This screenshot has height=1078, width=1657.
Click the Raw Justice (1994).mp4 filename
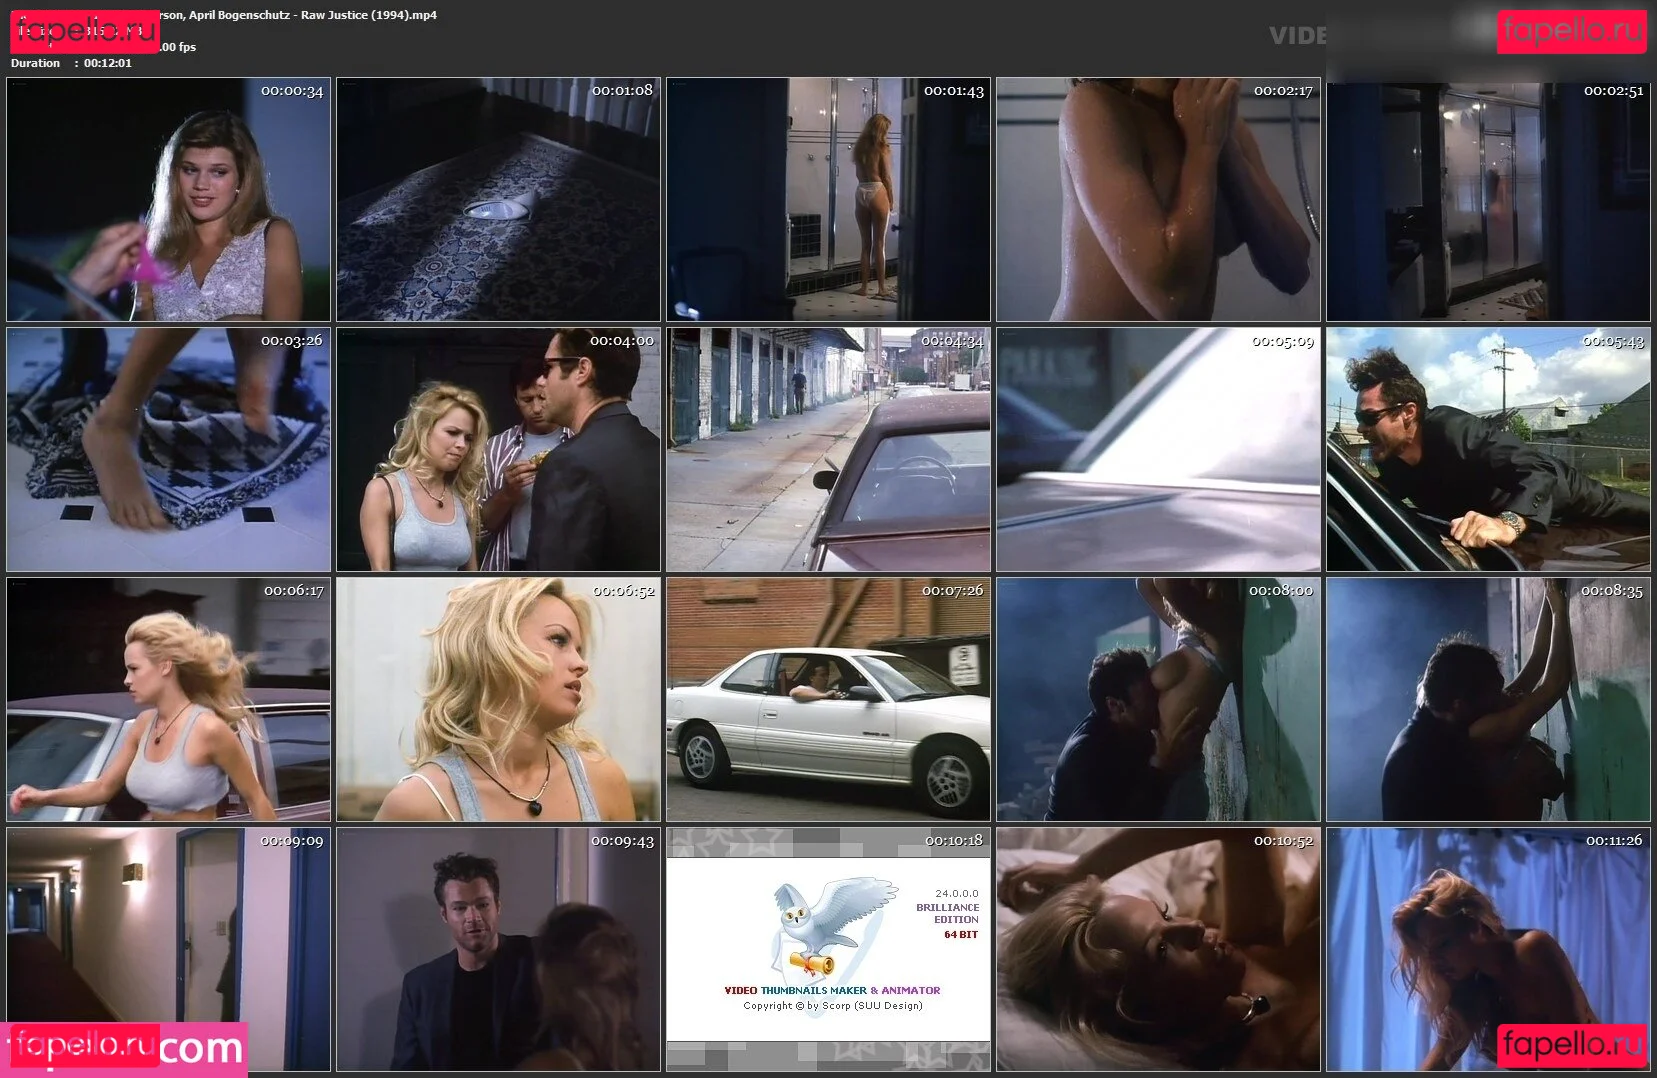(x=368, y=15)
